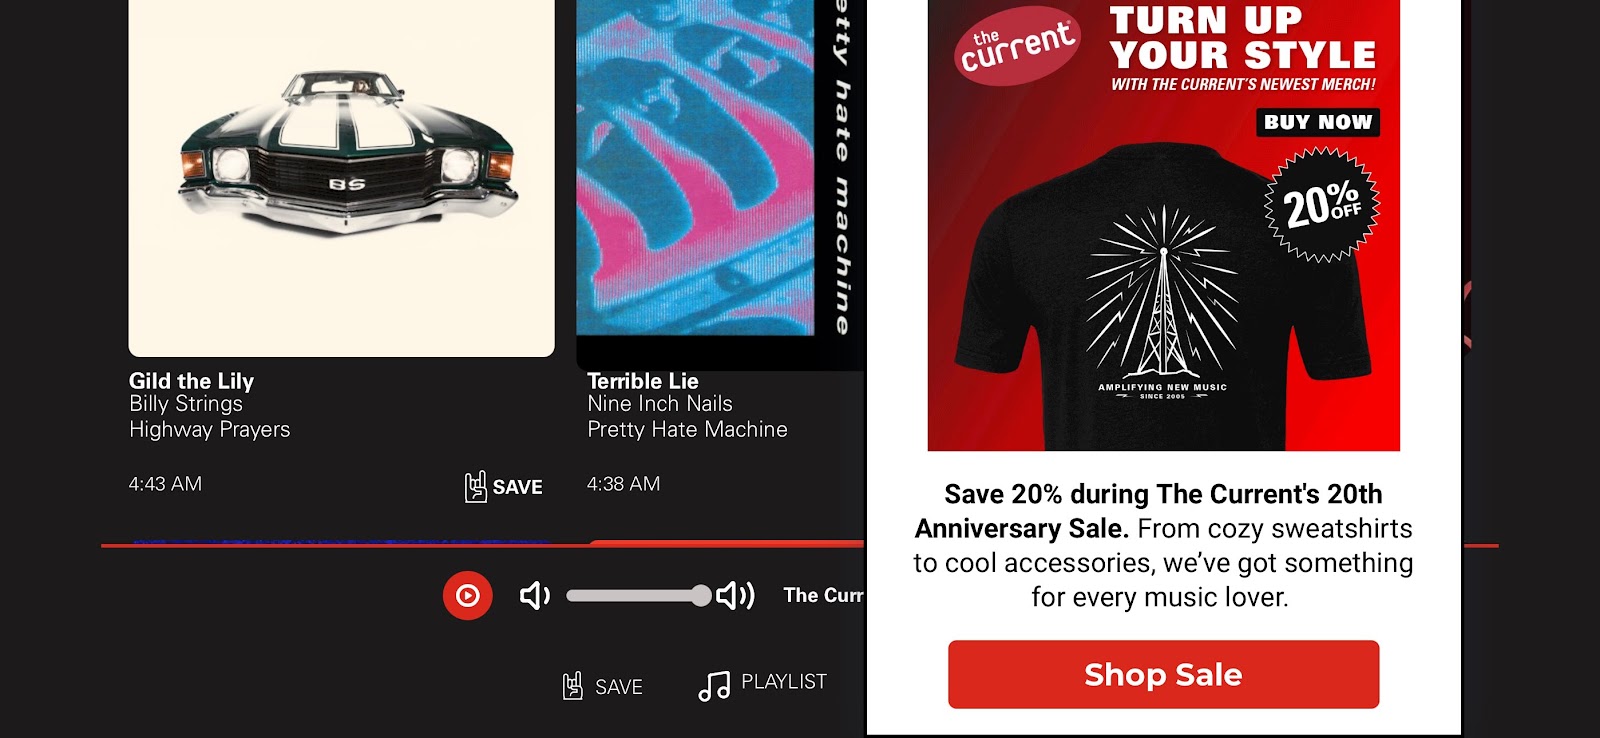Mute audio with the low-volume speaker icon

click(535, 596)
